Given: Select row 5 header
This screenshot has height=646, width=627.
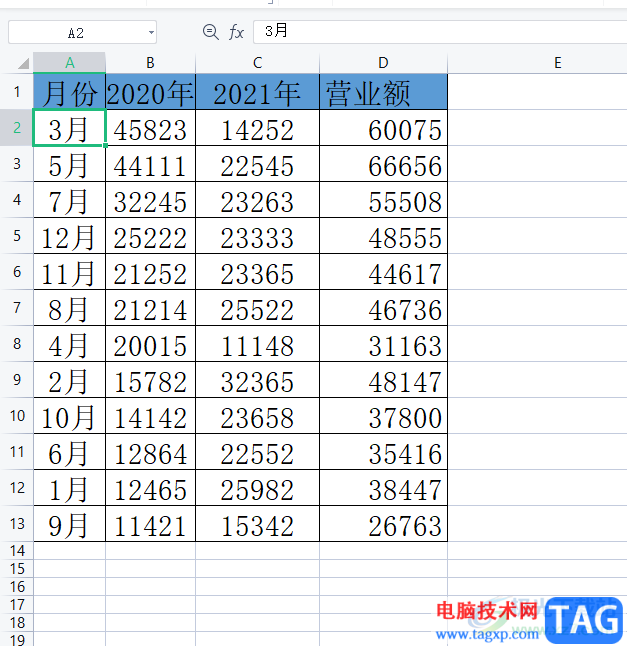Looking at the screenshot, I should coord(16,236).
